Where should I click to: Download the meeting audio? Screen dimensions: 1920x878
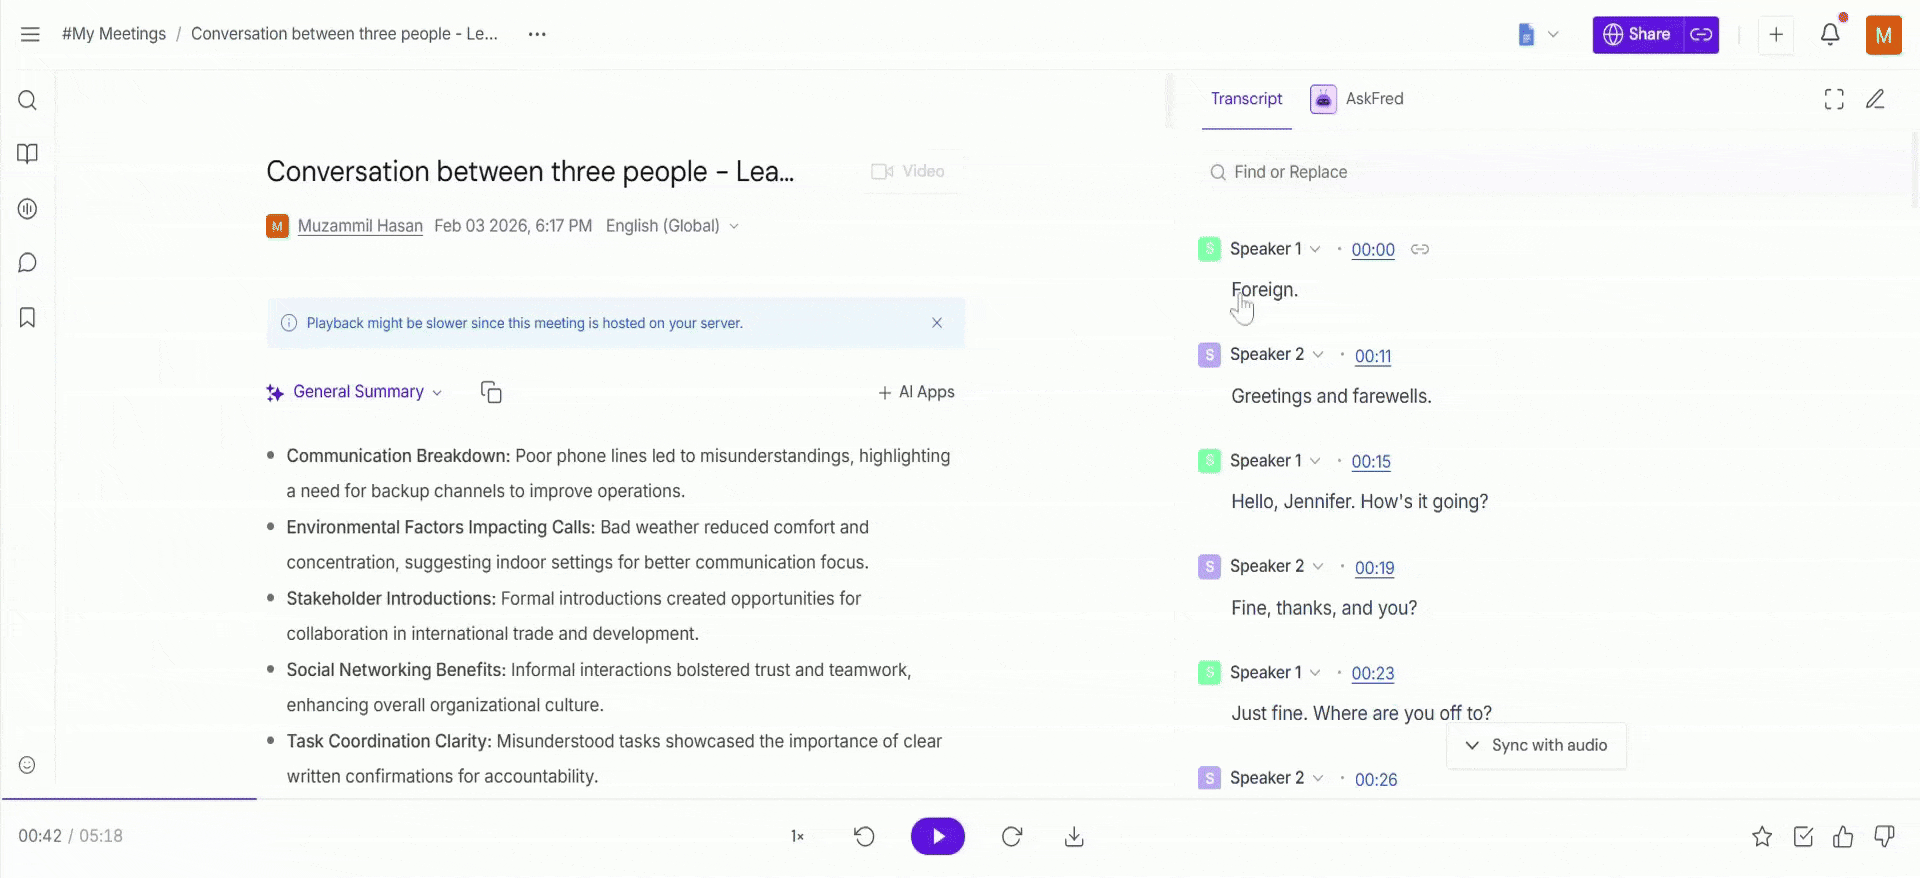(1074, 837)
